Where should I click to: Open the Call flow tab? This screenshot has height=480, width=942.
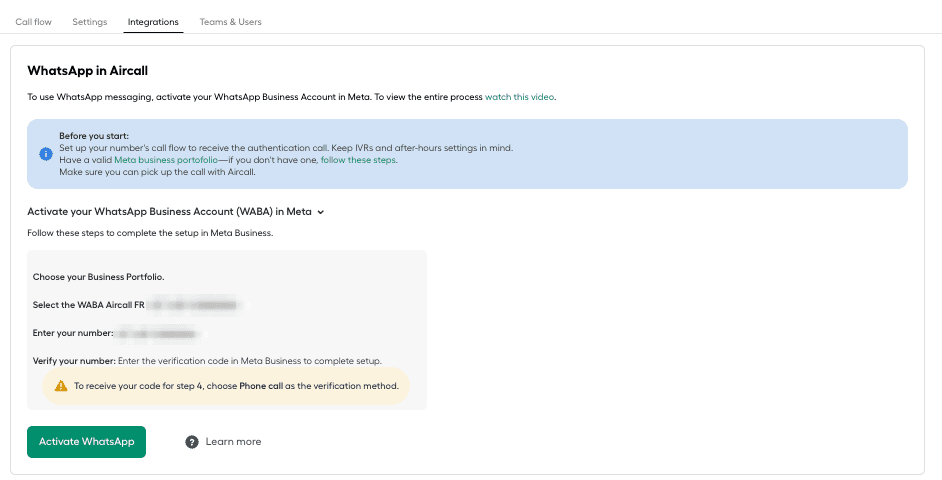34,22
